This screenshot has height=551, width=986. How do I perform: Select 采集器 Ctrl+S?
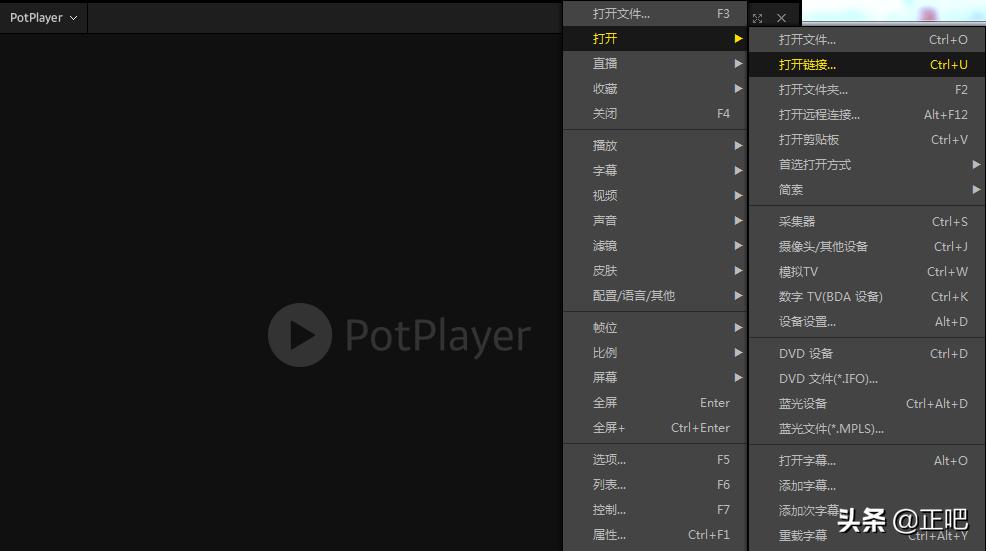pos(867,221)
